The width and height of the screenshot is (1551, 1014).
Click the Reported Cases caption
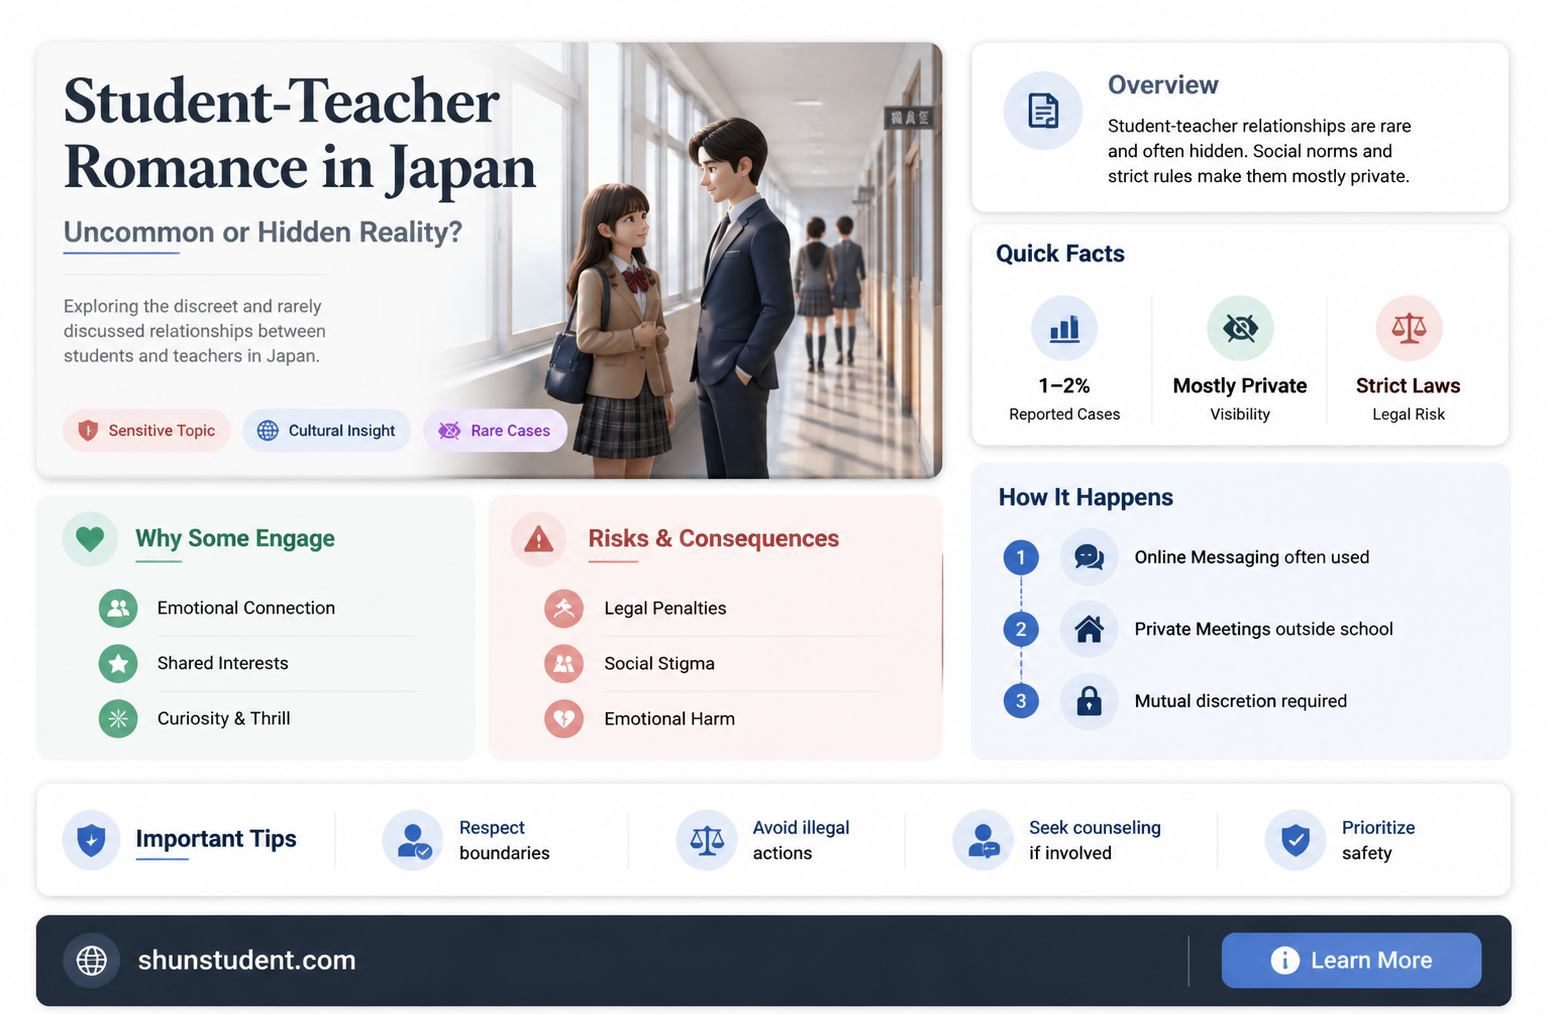(x=1064, y=414)
